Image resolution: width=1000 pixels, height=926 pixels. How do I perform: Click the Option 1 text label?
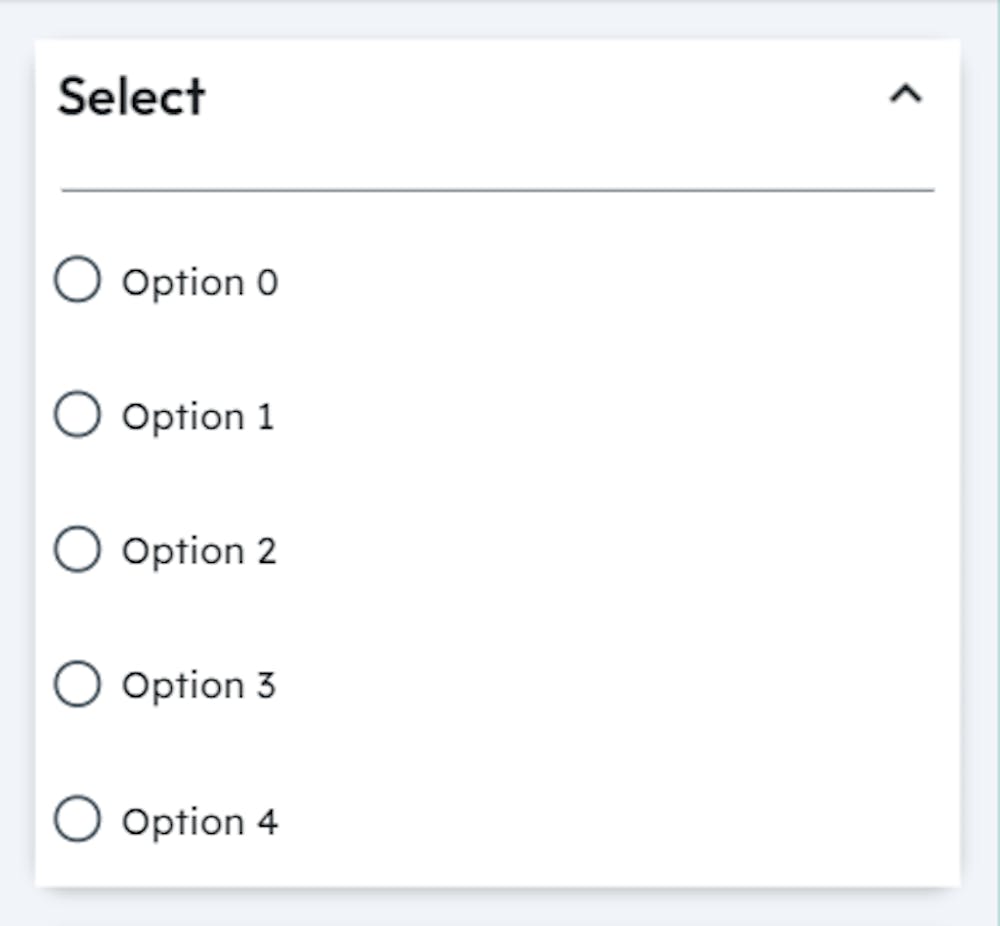(200, 417)
